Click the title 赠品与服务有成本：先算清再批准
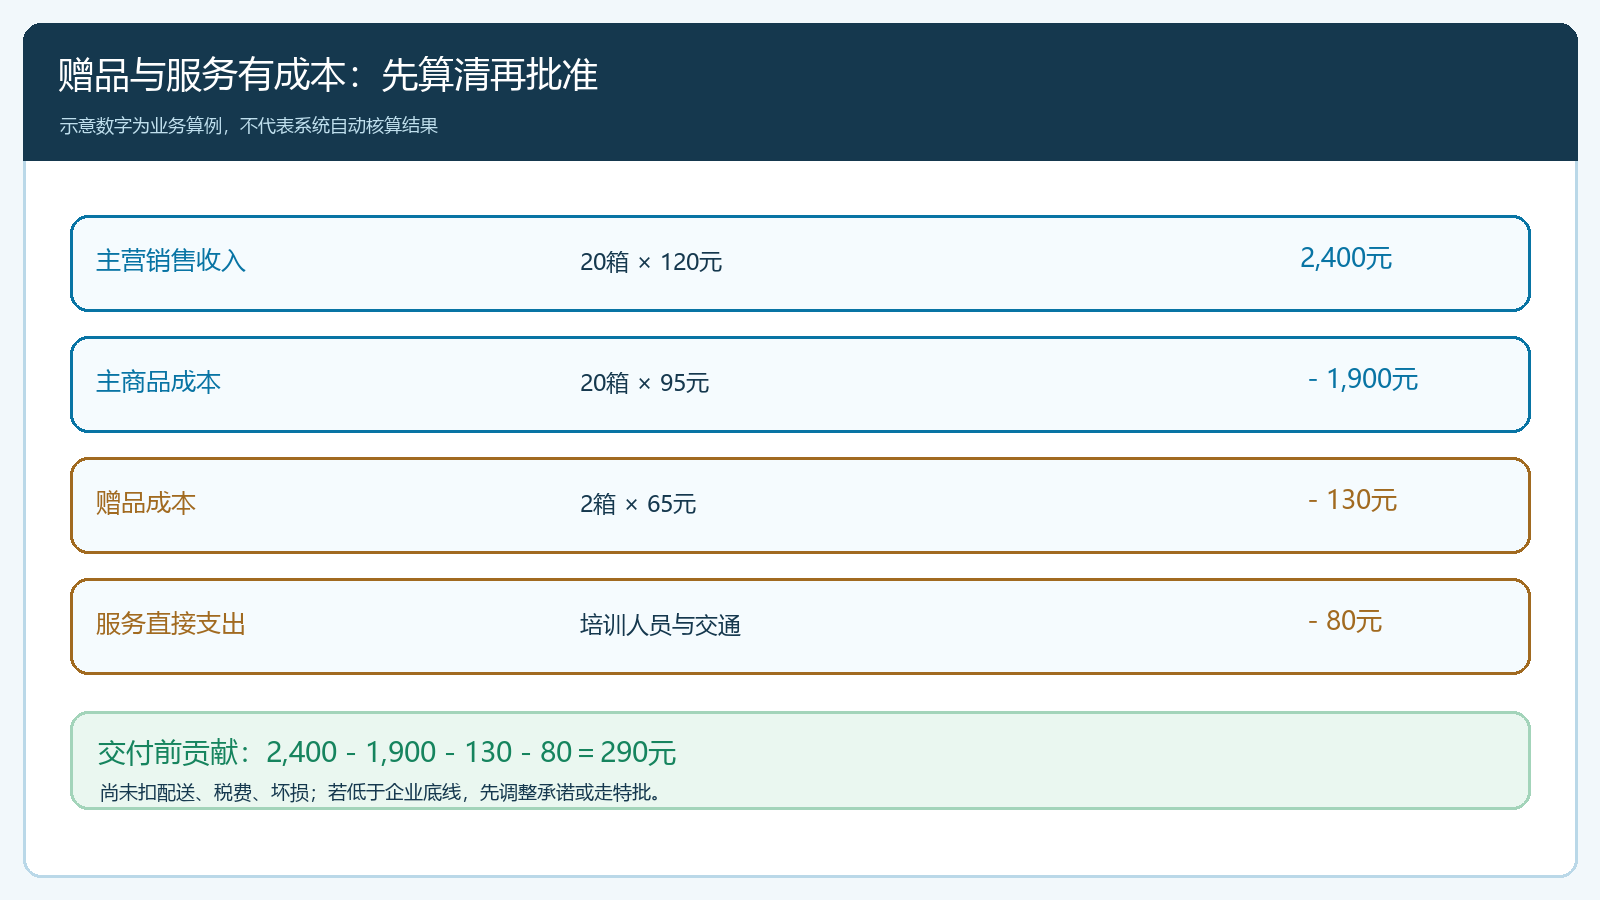 click(x=328, y=75)
